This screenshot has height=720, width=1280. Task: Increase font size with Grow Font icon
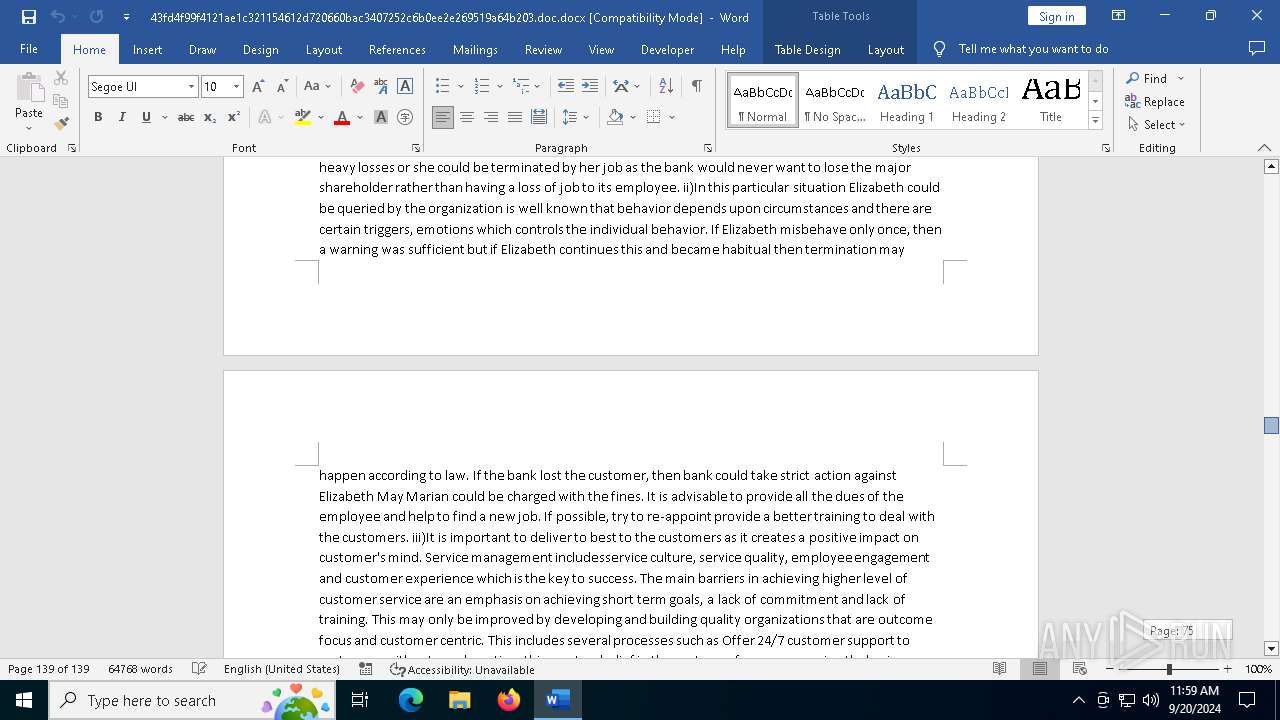pyautogui.click(x=258, y=87)
